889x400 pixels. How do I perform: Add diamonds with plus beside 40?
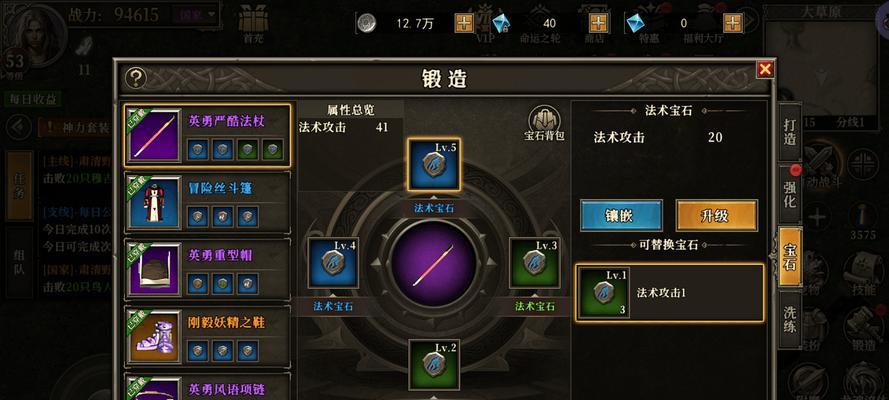(x=598, y=23)
